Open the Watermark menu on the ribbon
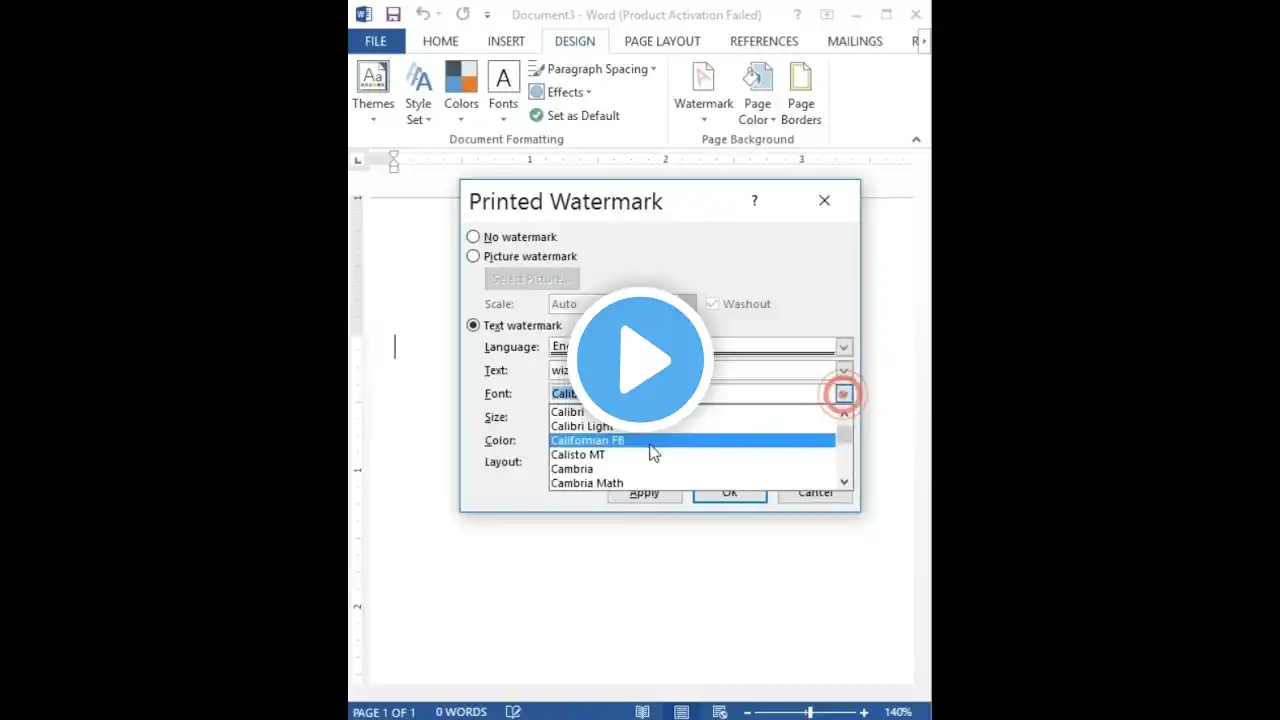 point(704,93)
